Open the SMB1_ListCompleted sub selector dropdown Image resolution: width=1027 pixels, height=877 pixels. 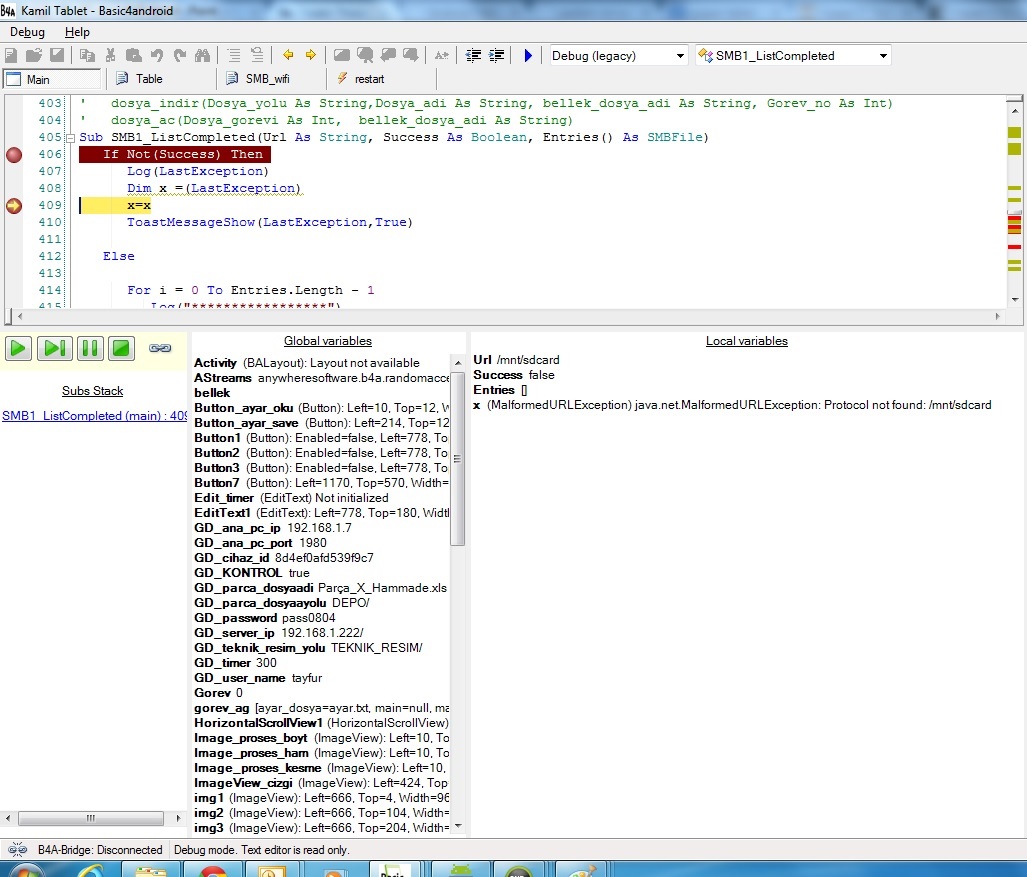point(883,56)
